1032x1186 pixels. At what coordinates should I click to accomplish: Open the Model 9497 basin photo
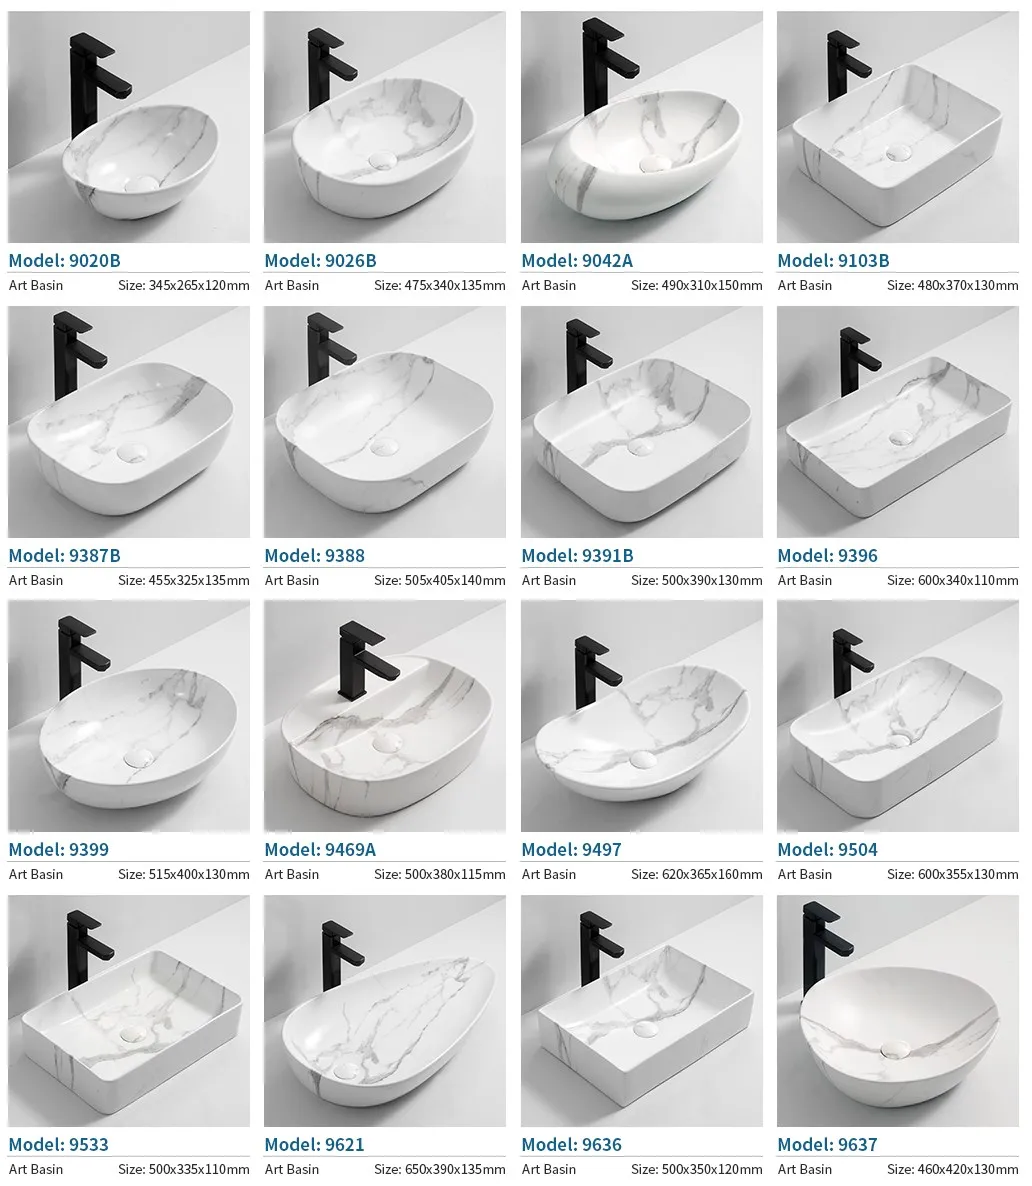[642, 716]
